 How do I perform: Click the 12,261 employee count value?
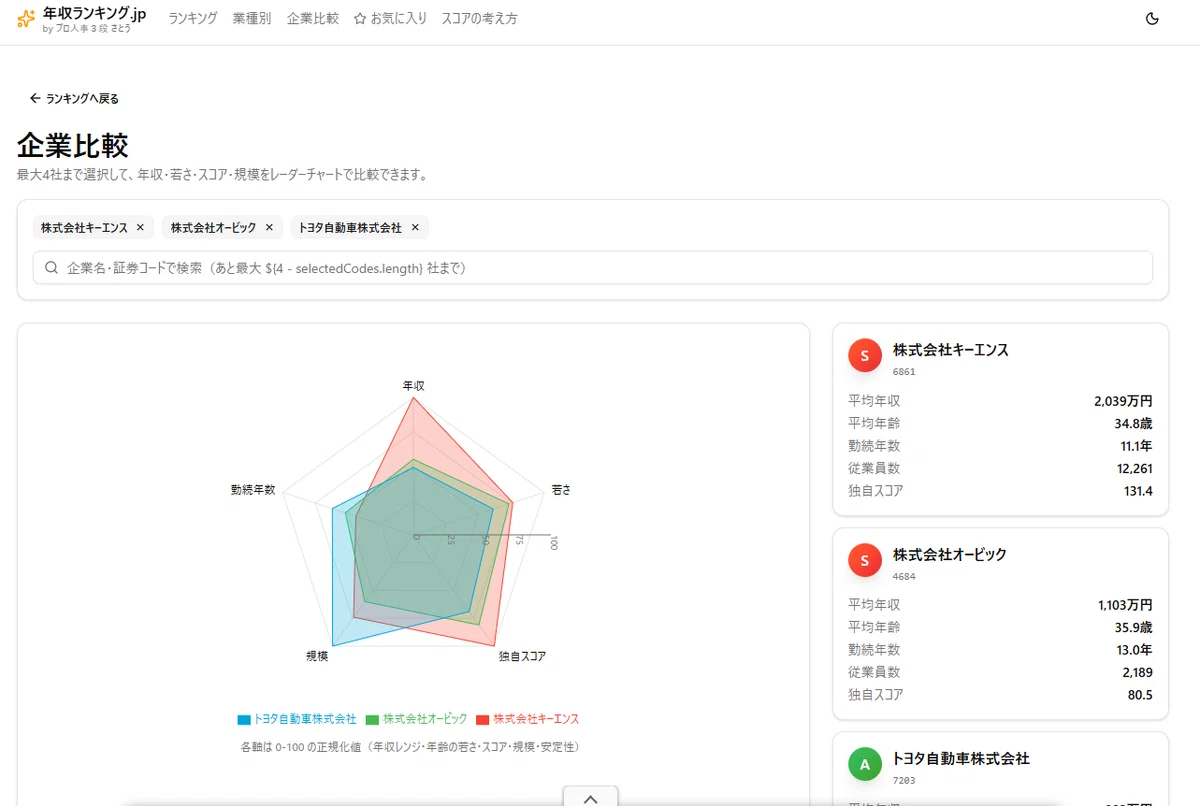pyautogui.click(x=1136, y=468)
